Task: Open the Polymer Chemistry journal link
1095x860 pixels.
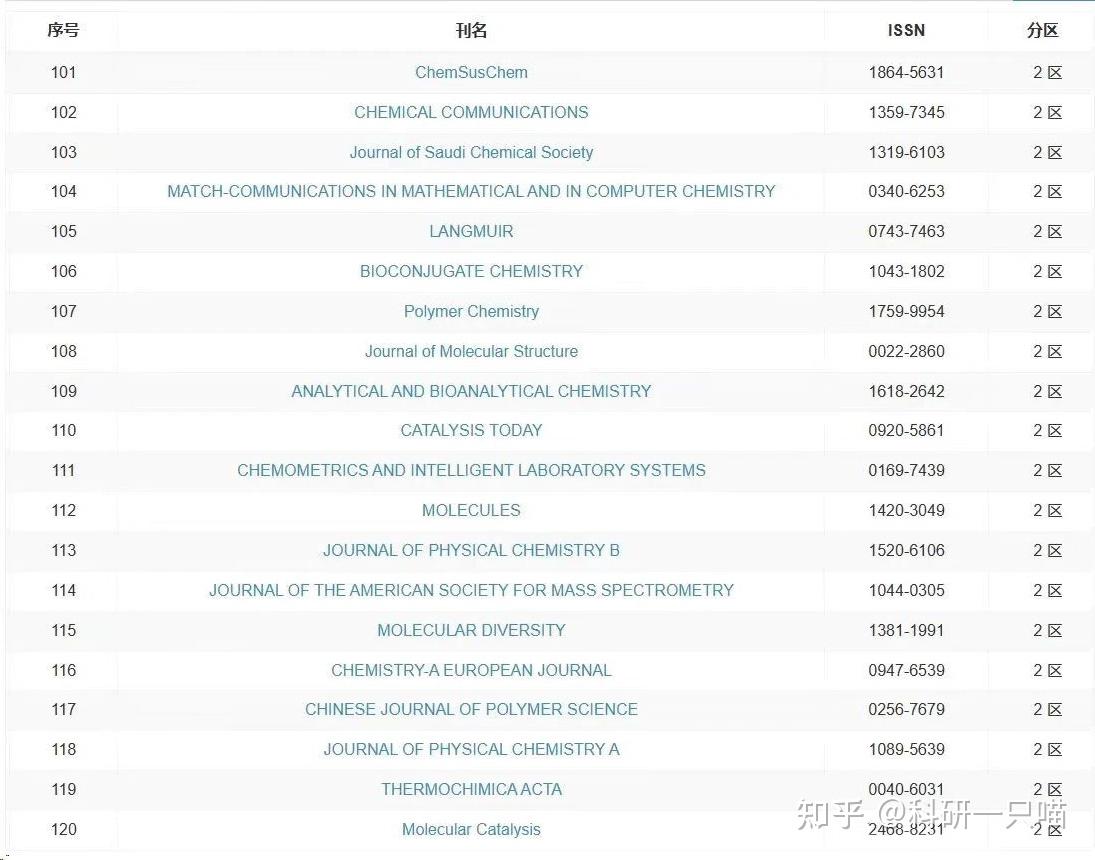Action: pyautogui.click(x=471, y=311)
